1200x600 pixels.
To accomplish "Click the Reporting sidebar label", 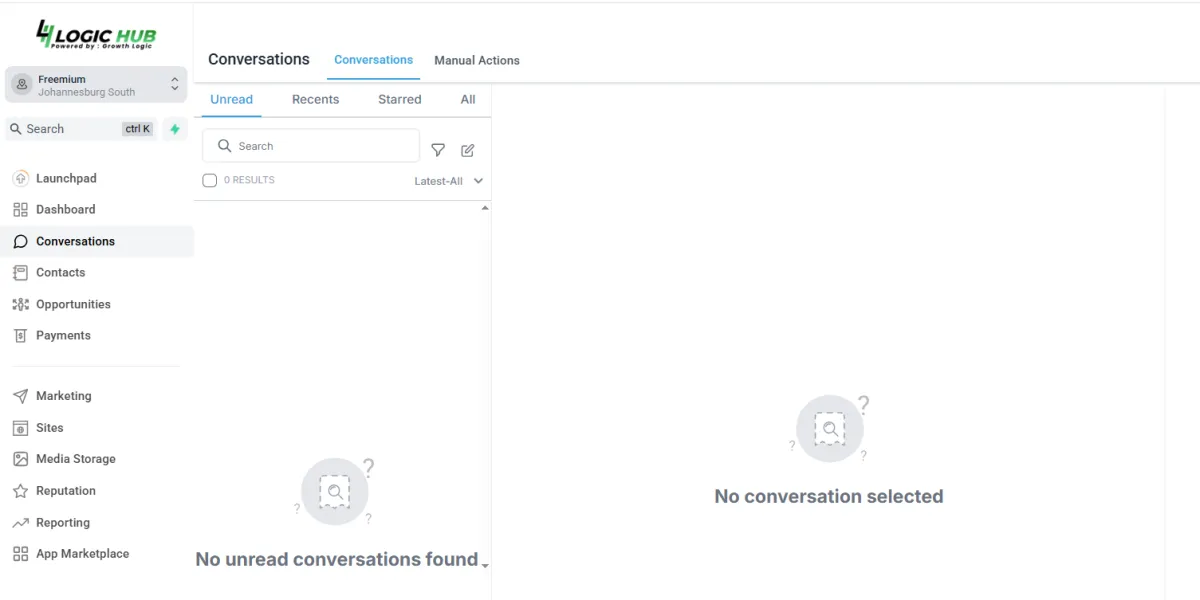I will click(63, 523).
